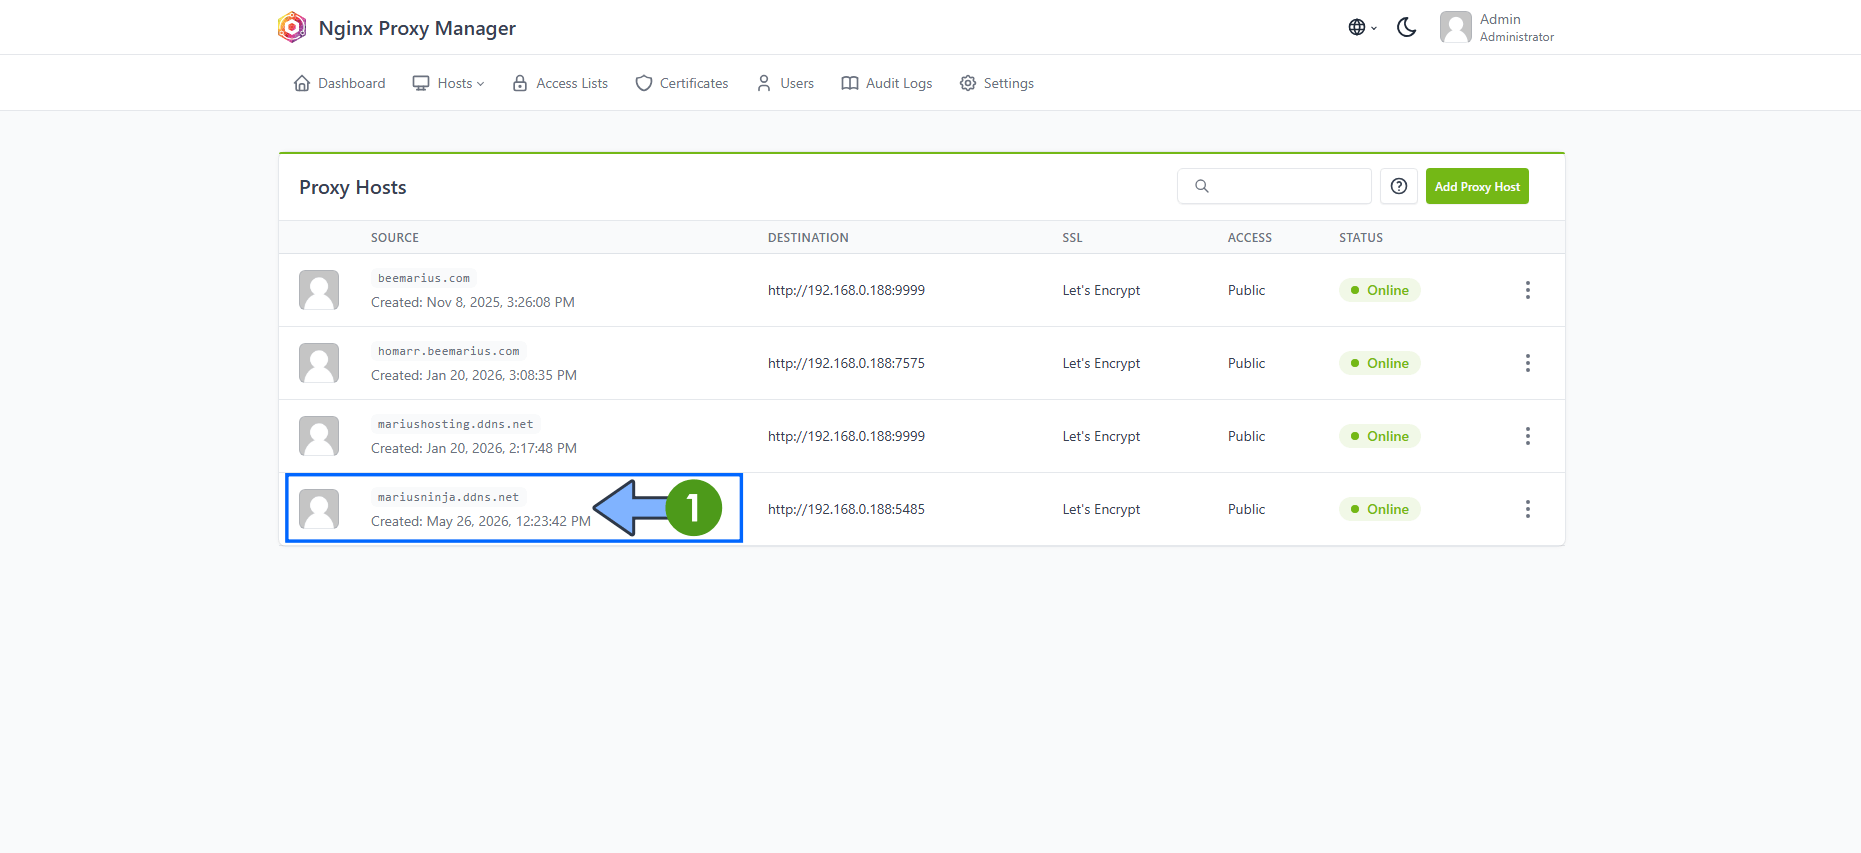Click the Add Proxy Host button
Image resolution: width=1861 pixels, height=853 pixels.
click(x=1477, y=186)
